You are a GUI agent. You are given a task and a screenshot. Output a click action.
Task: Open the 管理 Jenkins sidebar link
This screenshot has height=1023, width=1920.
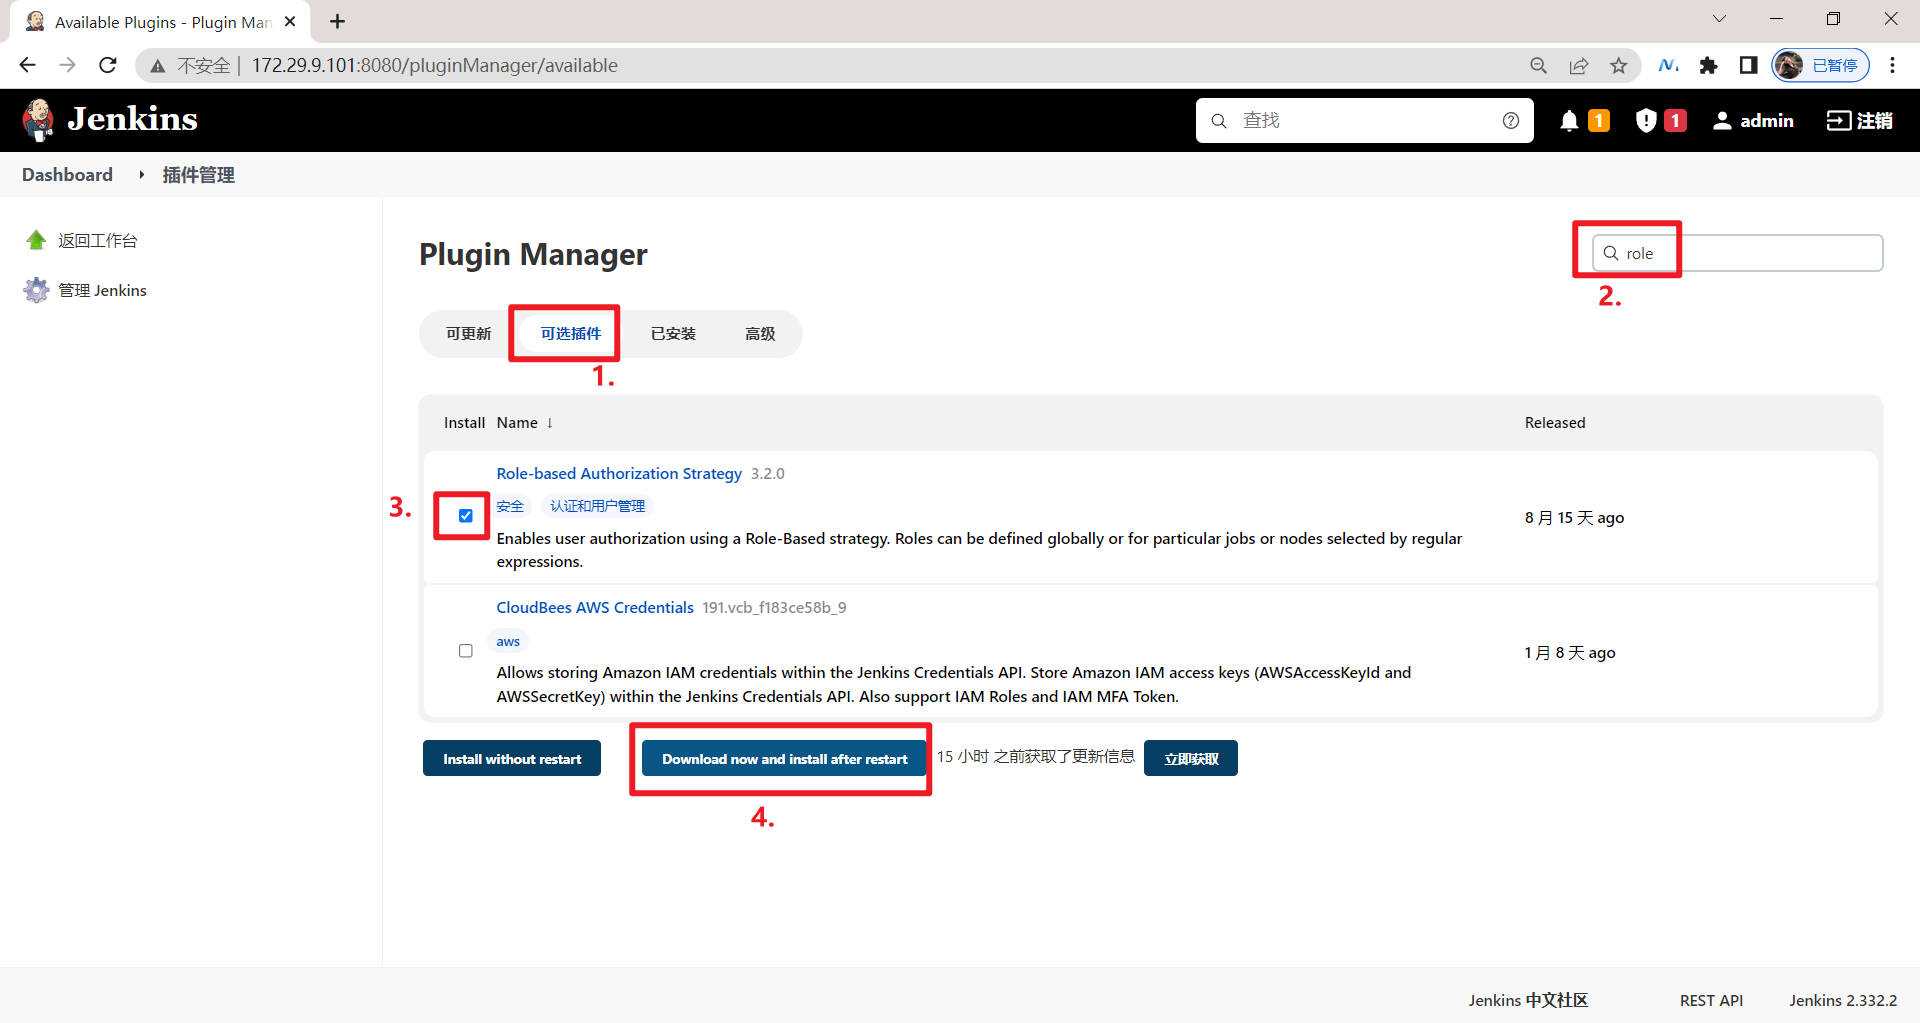click(x=102, y=291)
